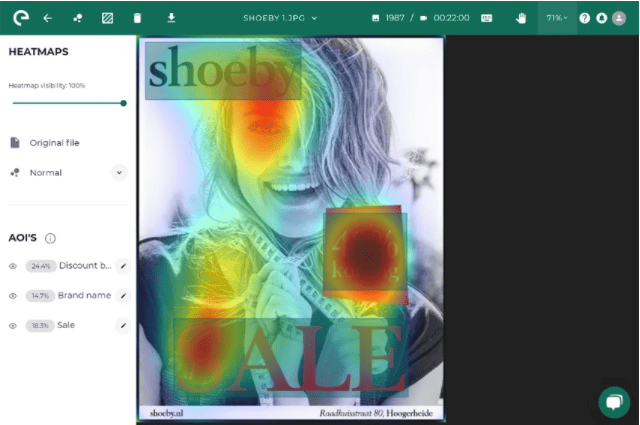Viewport: 640px width, 425px height.
Task: Select the Brand name AOI entry
Action: click(x=83, y=296)
